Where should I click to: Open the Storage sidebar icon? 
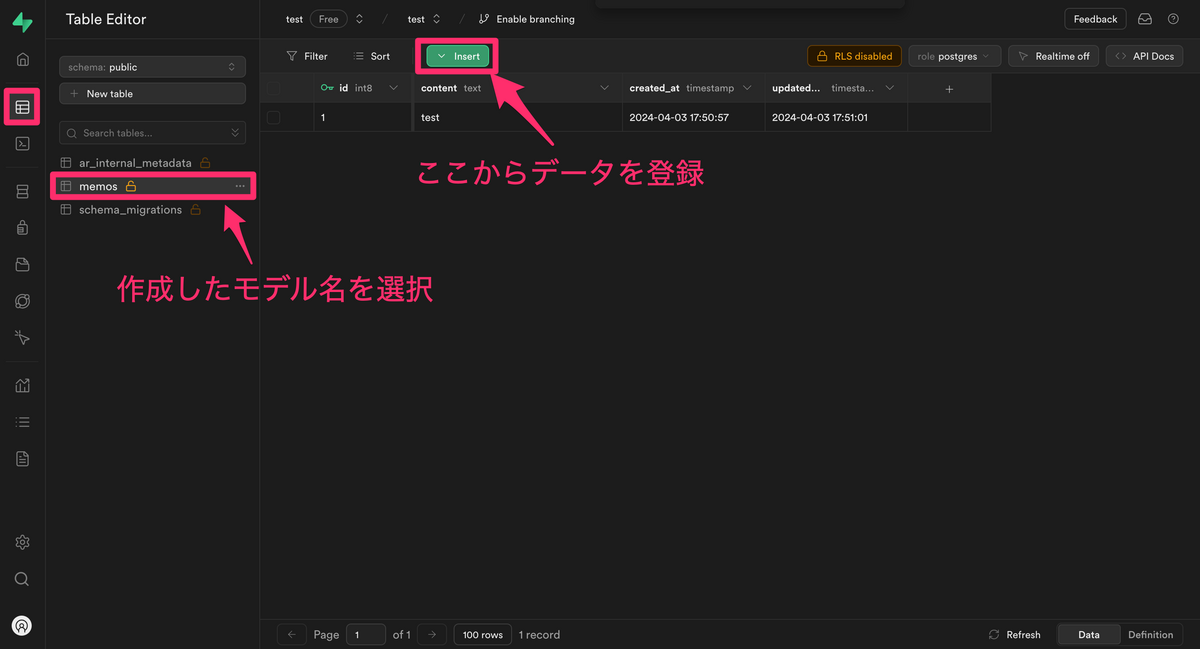click(22, 265)
